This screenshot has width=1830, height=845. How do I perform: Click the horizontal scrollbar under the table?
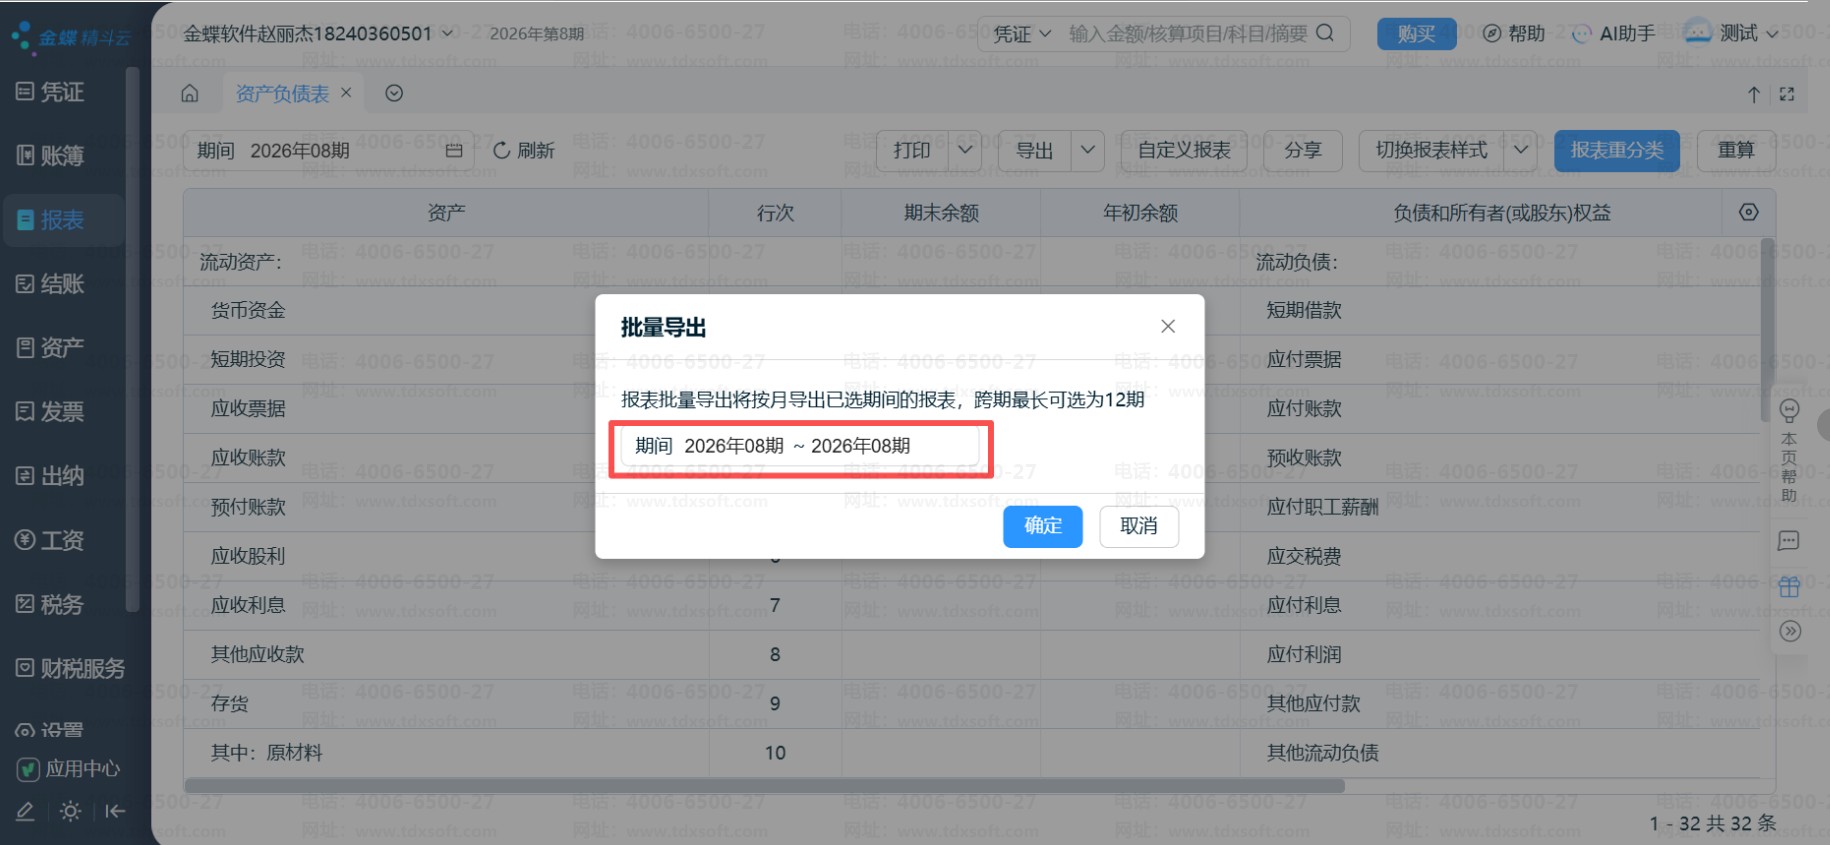coord(765,786)
